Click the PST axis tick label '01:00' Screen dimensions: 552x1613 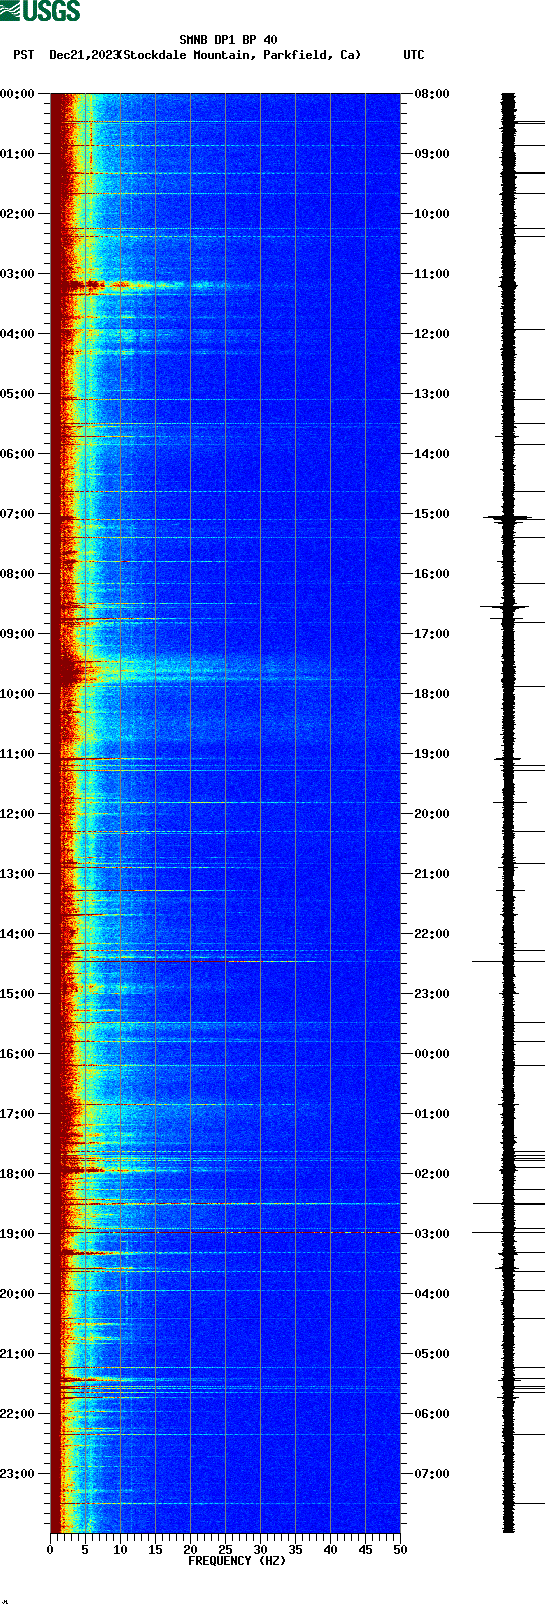coord(18,154)
